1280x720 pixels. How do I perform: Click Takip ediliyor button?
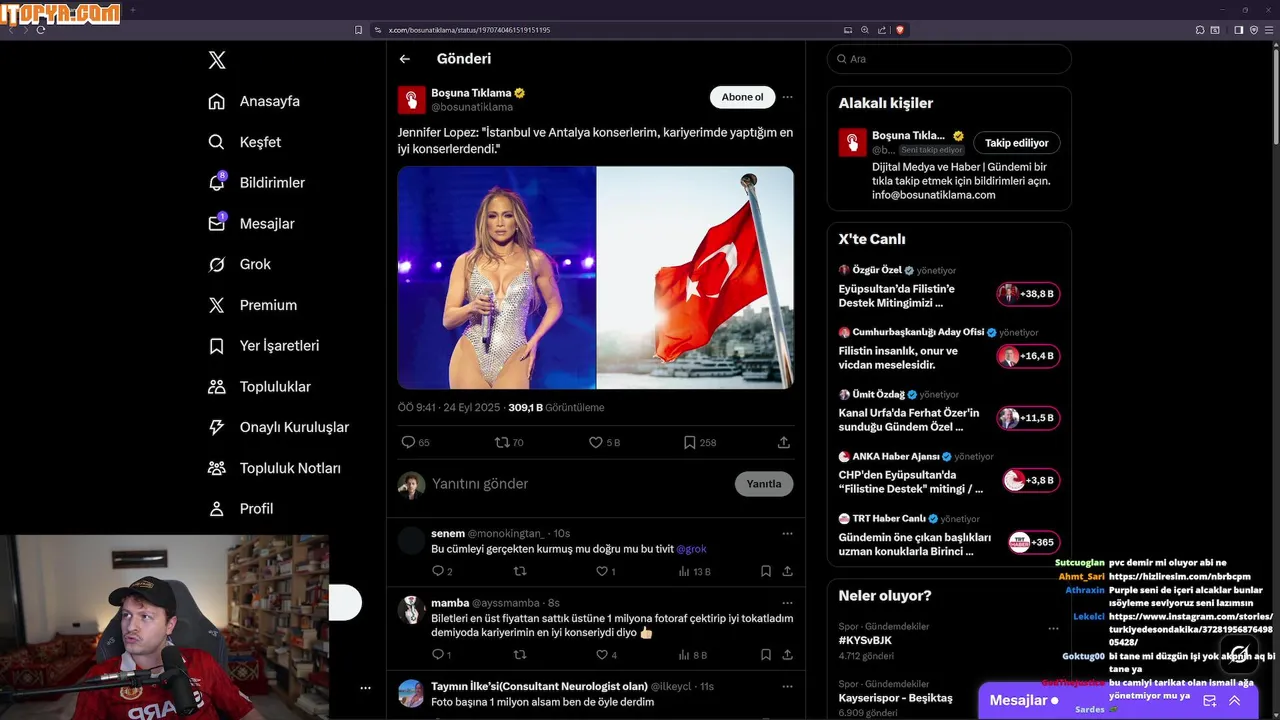tap(1017, 143)
